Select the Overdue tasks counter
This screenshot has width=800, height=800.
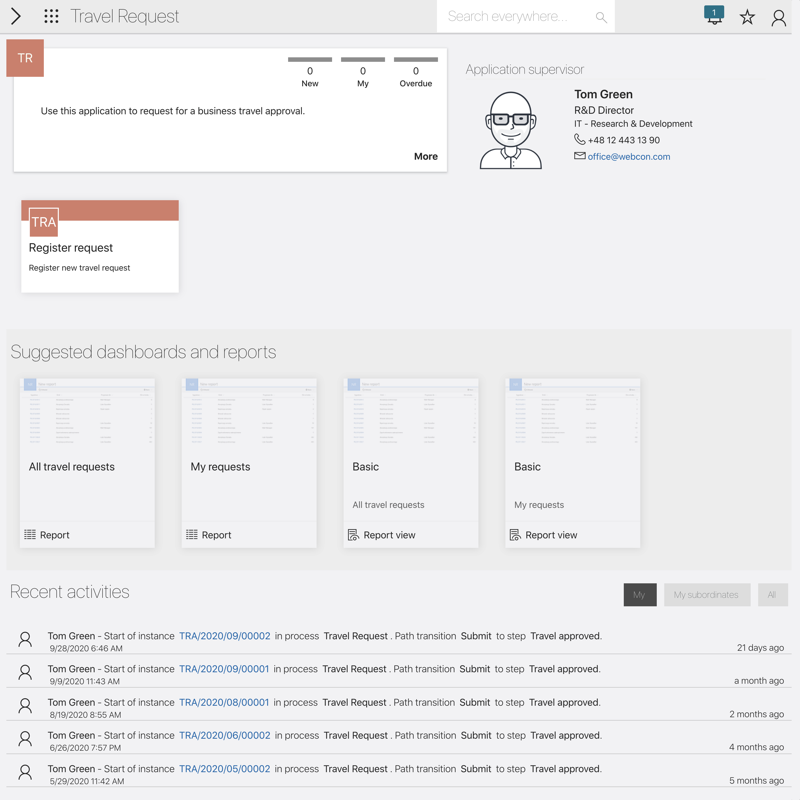[416, 73]
